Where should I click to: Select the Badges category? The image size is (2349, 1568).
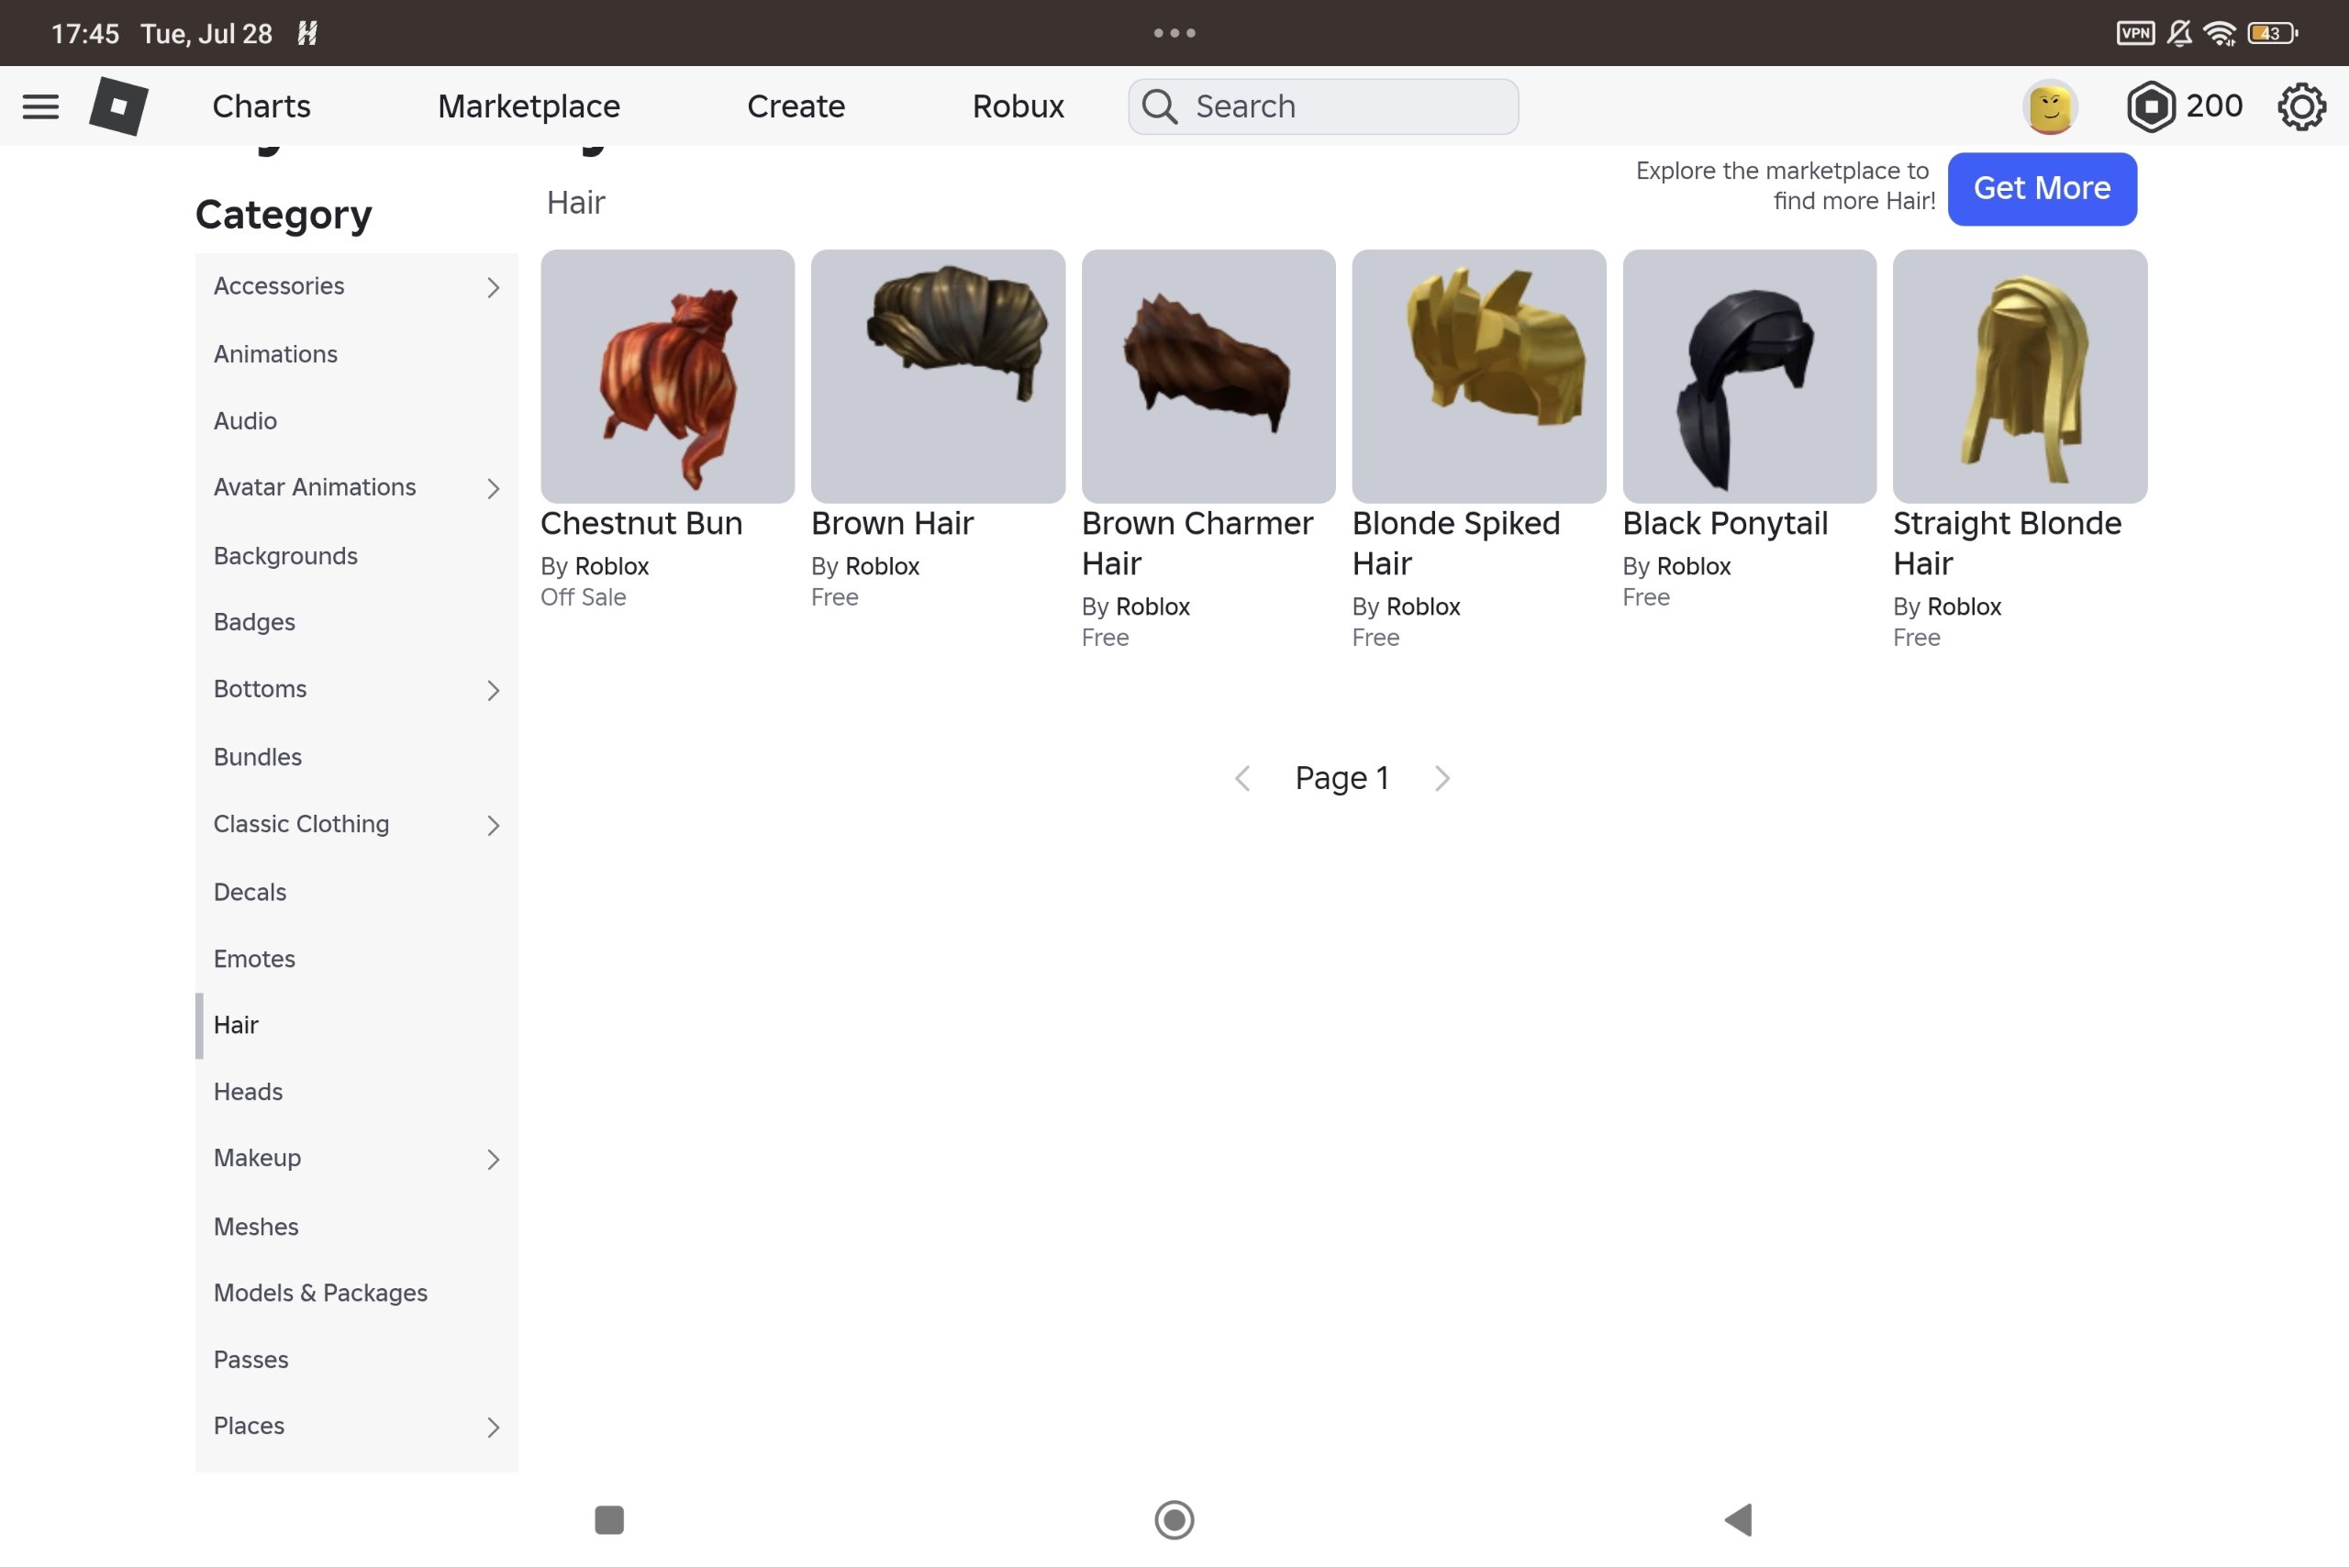pos(356,622)
